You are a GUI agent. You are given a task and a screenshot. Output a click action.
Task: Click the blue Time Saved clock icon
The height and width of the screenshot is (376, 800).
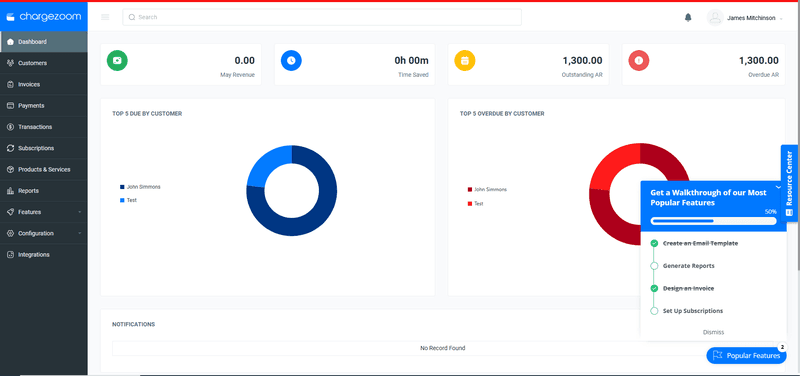tap(291, 60)
